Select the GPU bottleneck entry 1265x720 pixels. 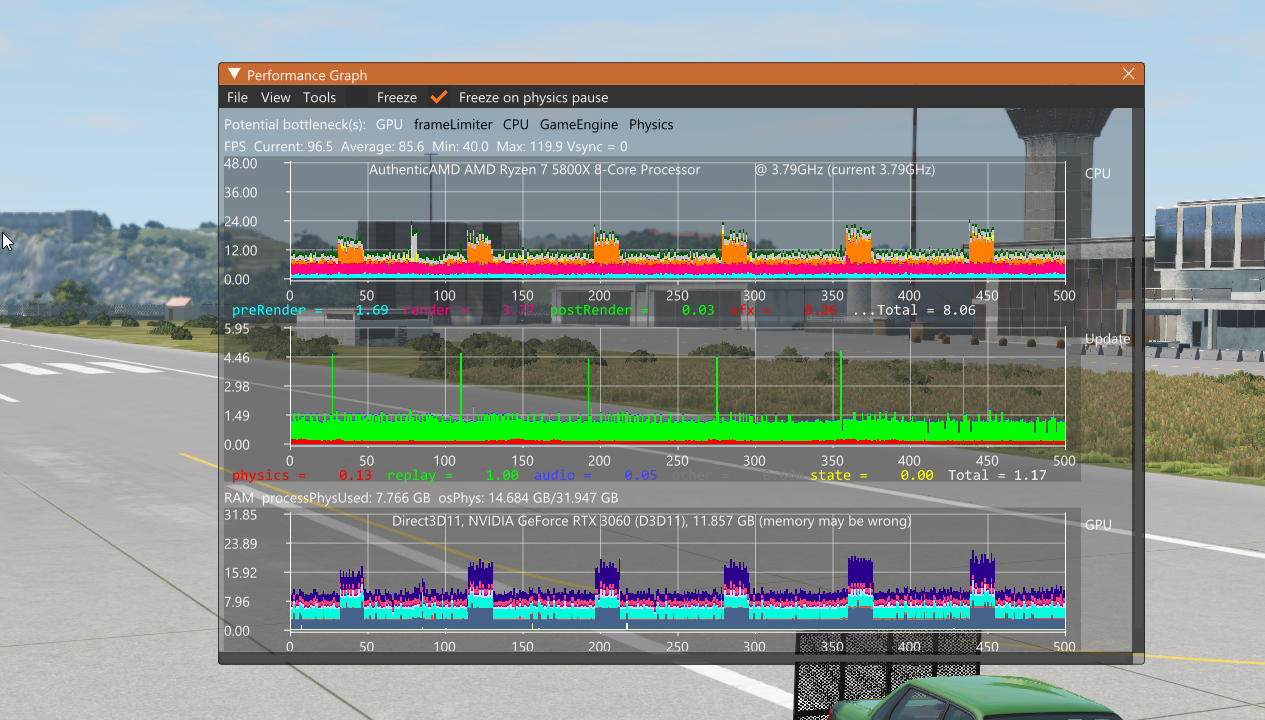[389, 125]
